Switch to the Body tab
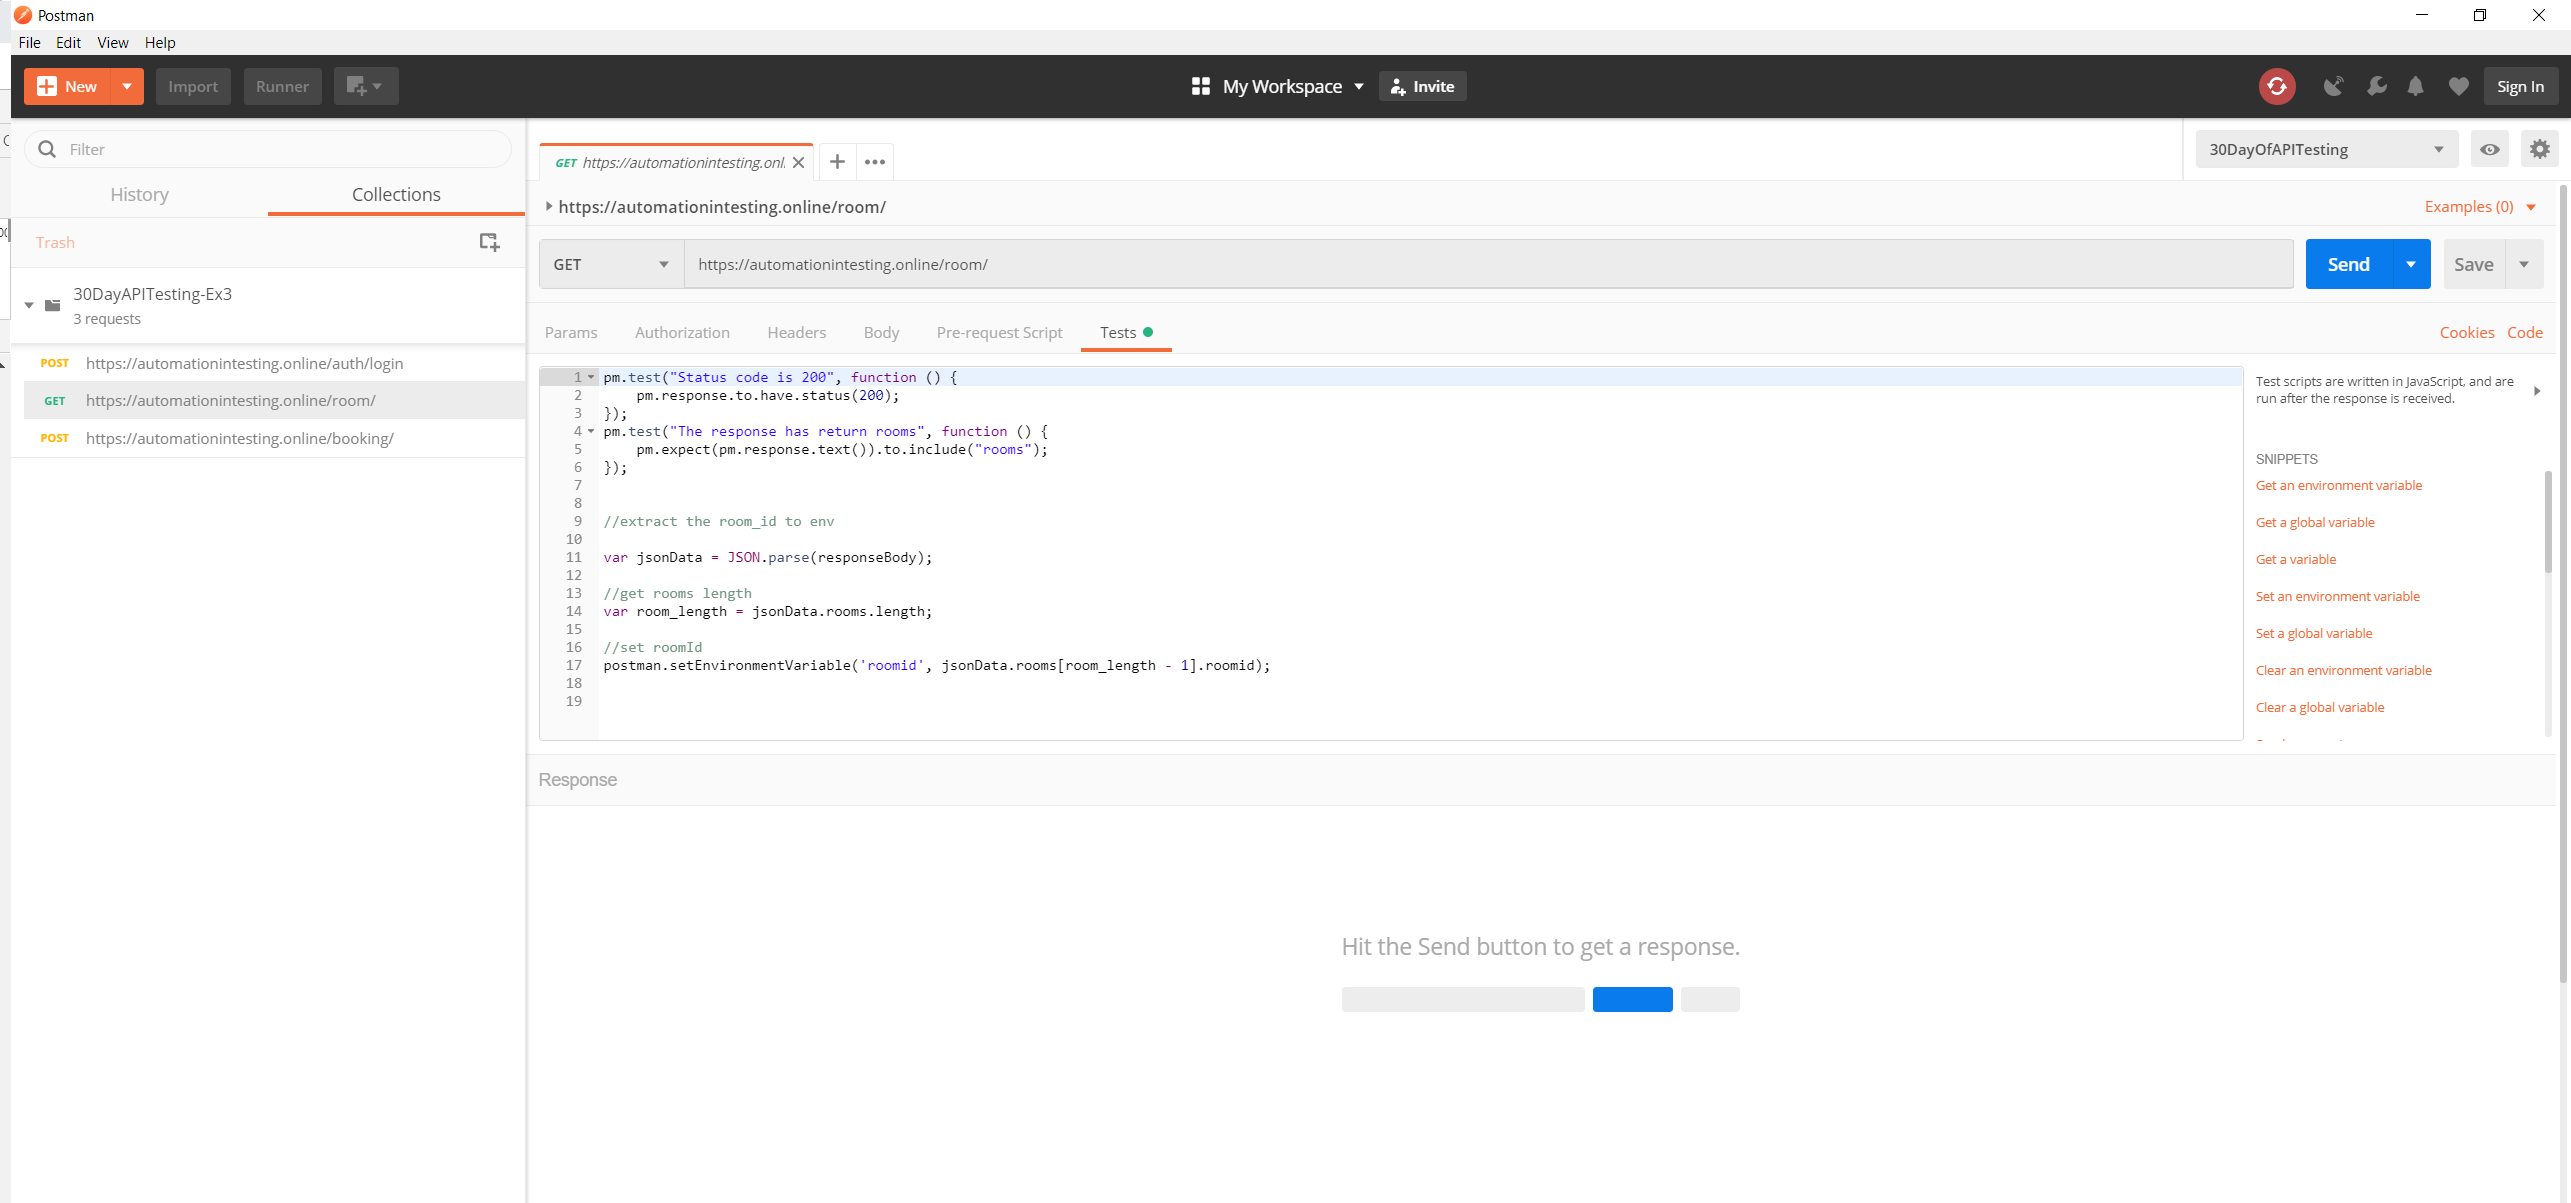The width and height of the screenshot is (2571, 1203). [x=881, y=332]
